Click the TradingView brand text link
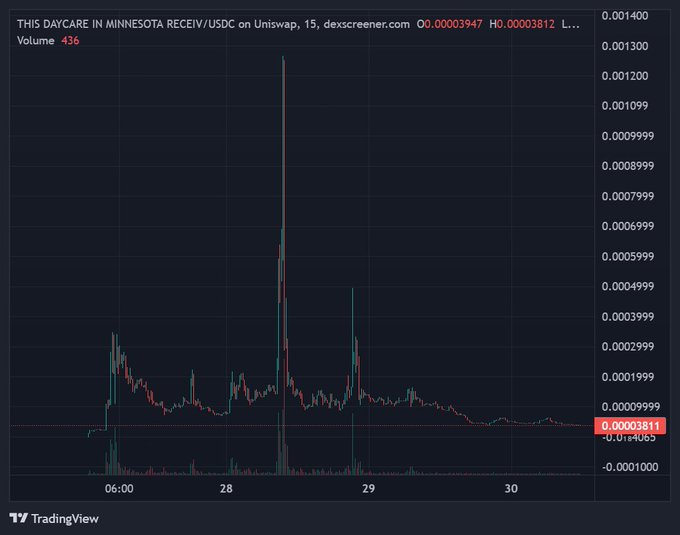Image resolution: width=680 pixels, height=535 pixels. pyautogui.click(x=64, y=518)
